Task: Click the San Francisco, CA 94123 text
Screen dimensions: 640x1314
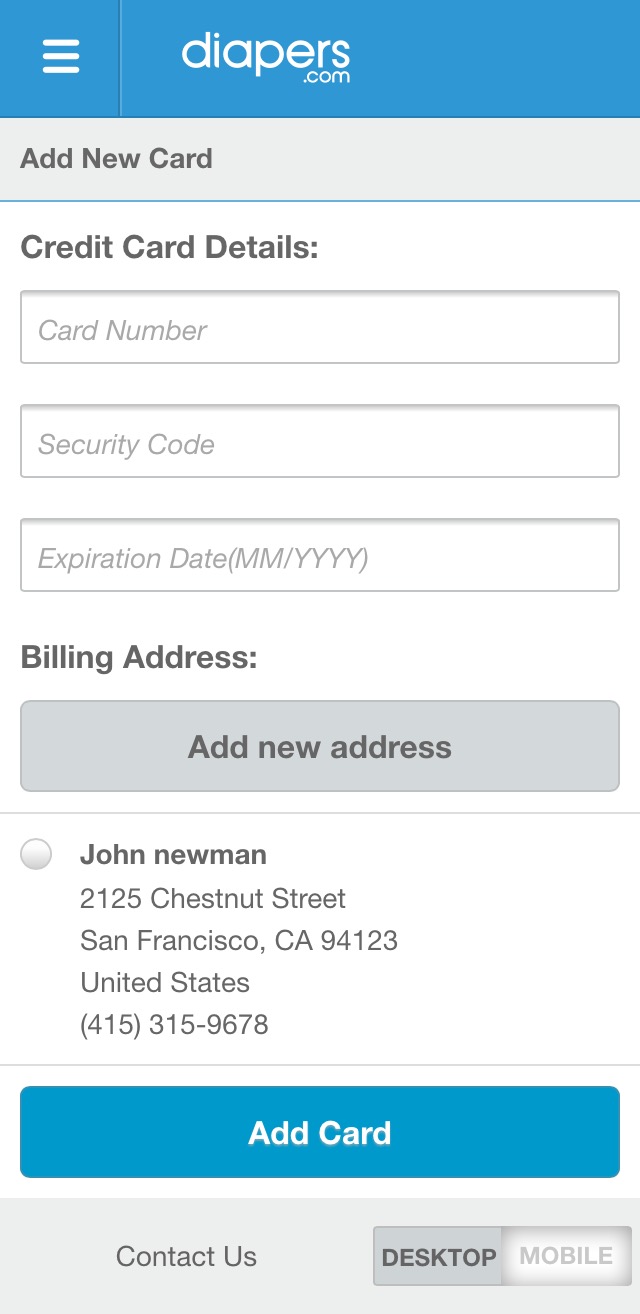Action: point(238,940)
